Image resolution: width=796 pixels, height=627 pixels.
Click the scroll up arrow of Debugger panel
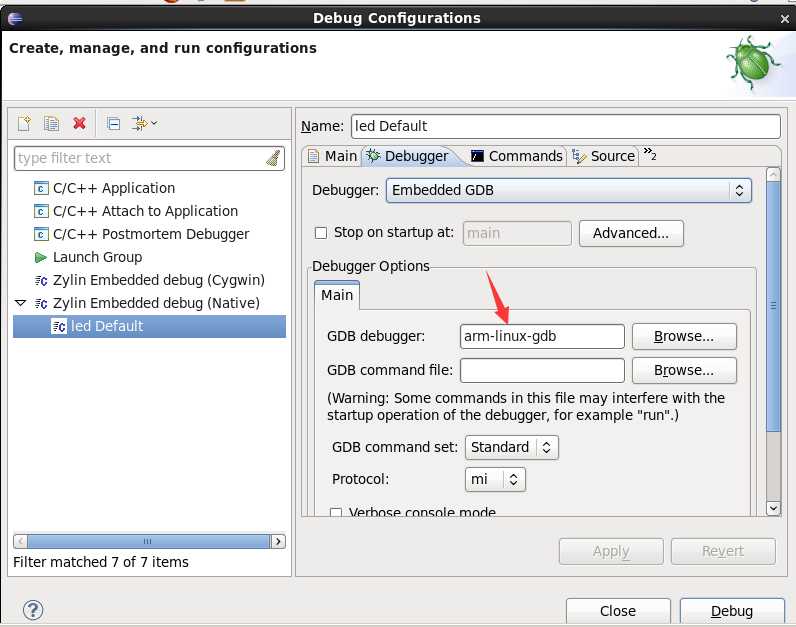tap(773, 174)
